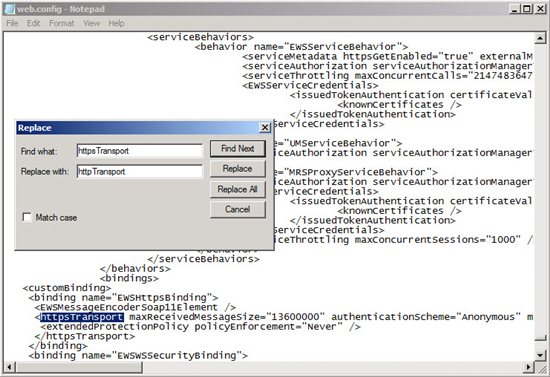Click into the Replace with field
Image resolution: width=550 pixels, height=377 pixels.
pyautogui.click(x=140, y=171)
